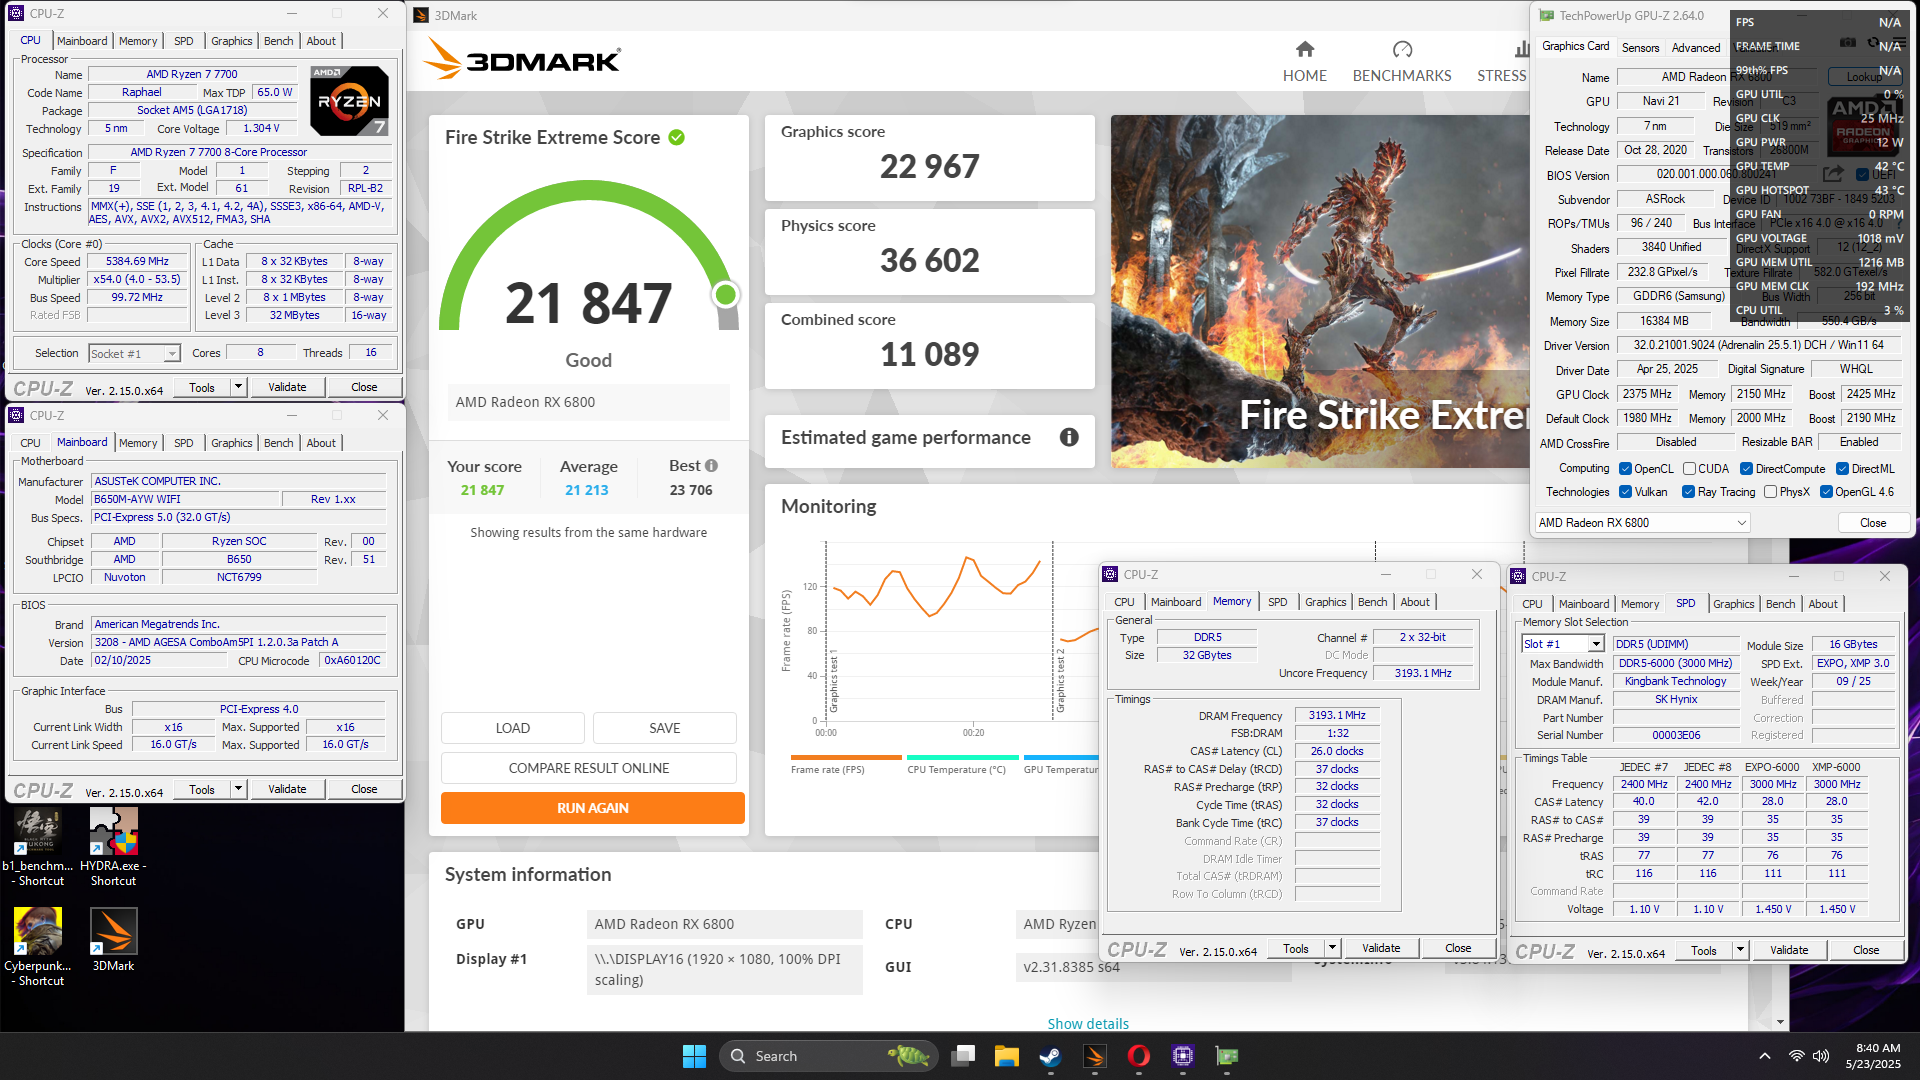Open Bench tab in CPU-Z CPU window
1920x1080 pixels.
(x=279, y=41)
